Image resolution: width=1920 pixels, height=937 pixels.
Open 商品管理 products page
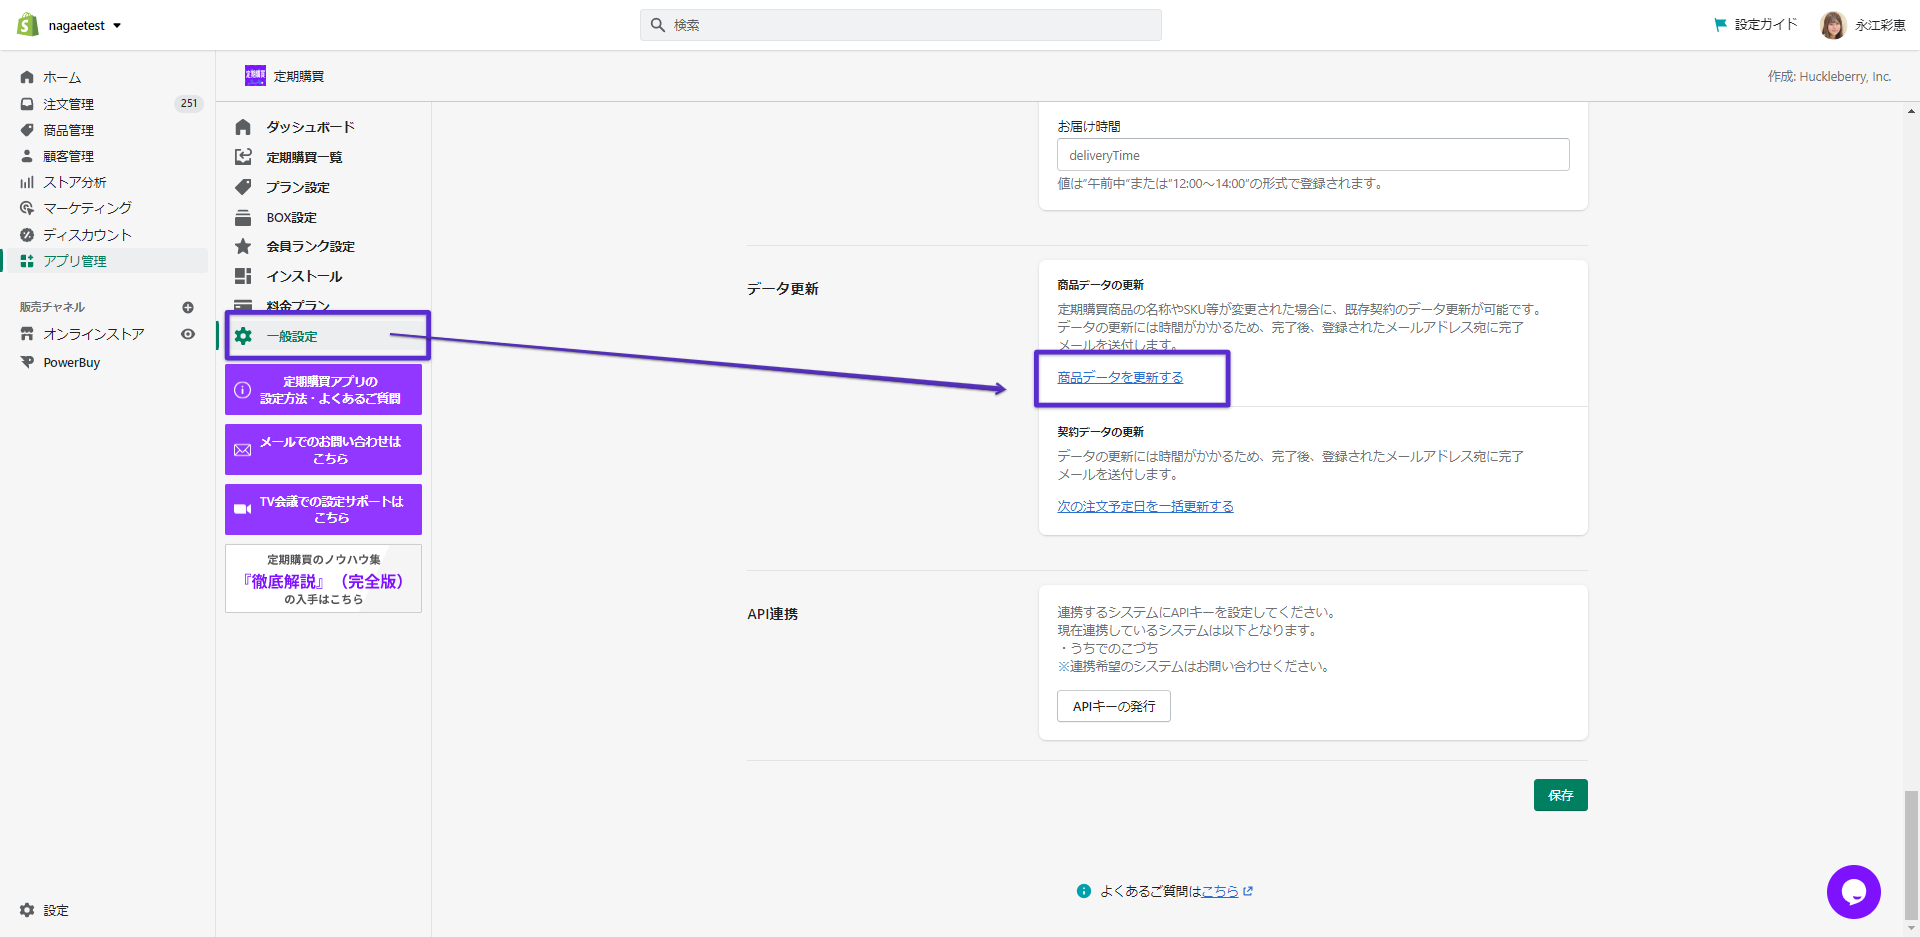point(68,130)
